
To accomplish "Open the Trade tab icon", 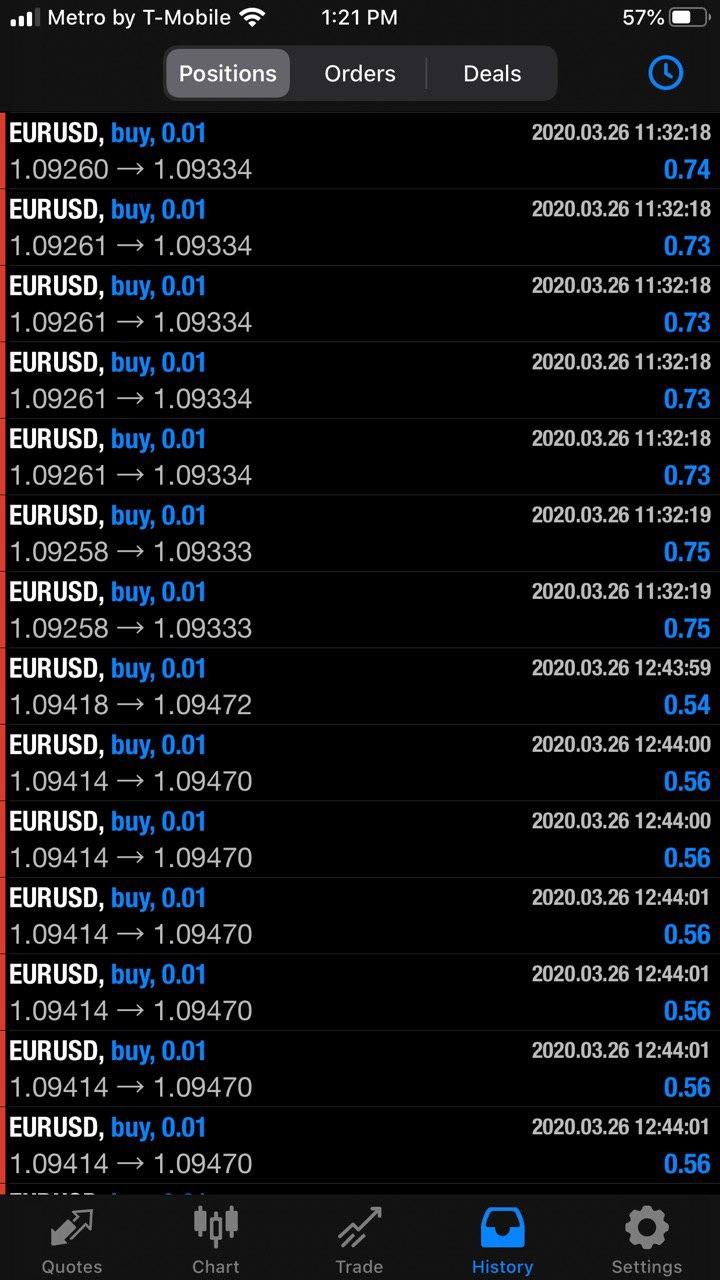I will point(359,1228).
